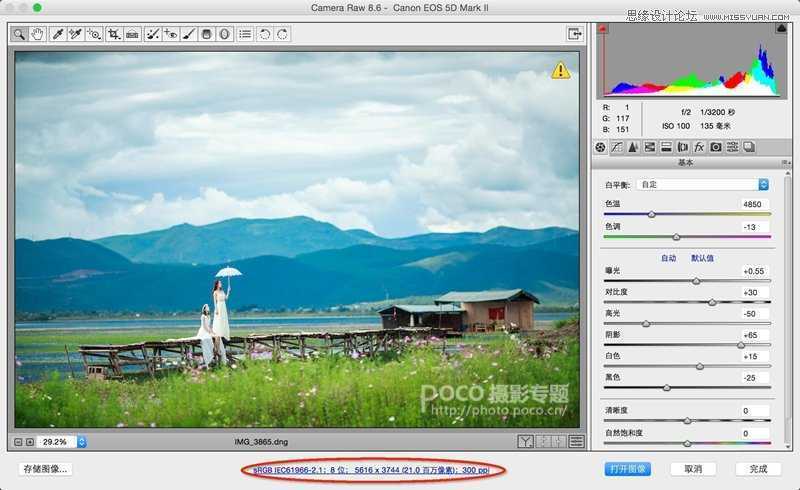Open the Basic panel tab
The image size is (800, 490).
(601, 148)
